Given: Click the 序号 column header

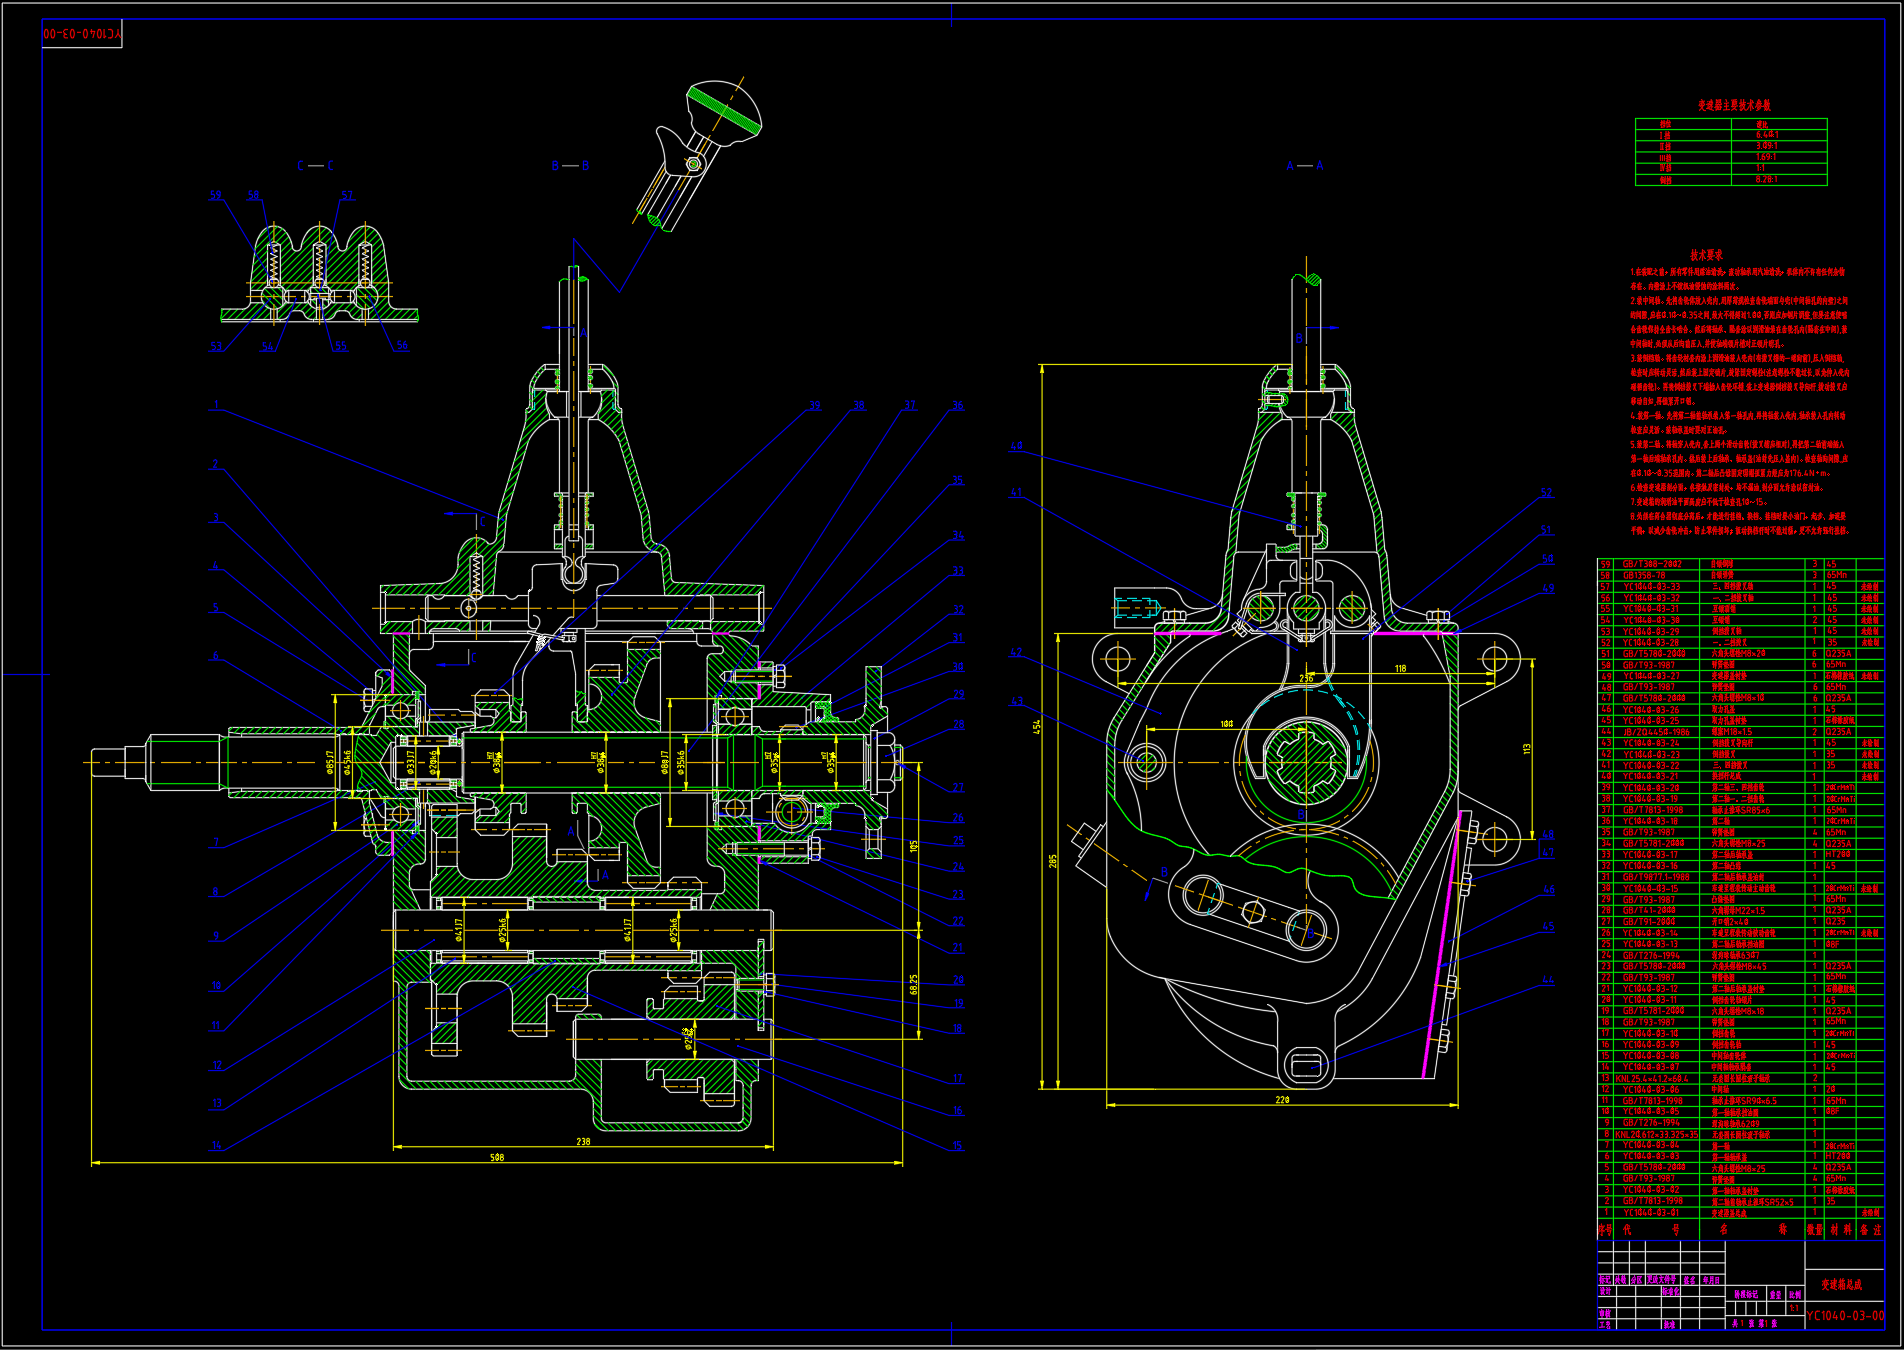Looking at the screenshot, I should 1606,1230.
